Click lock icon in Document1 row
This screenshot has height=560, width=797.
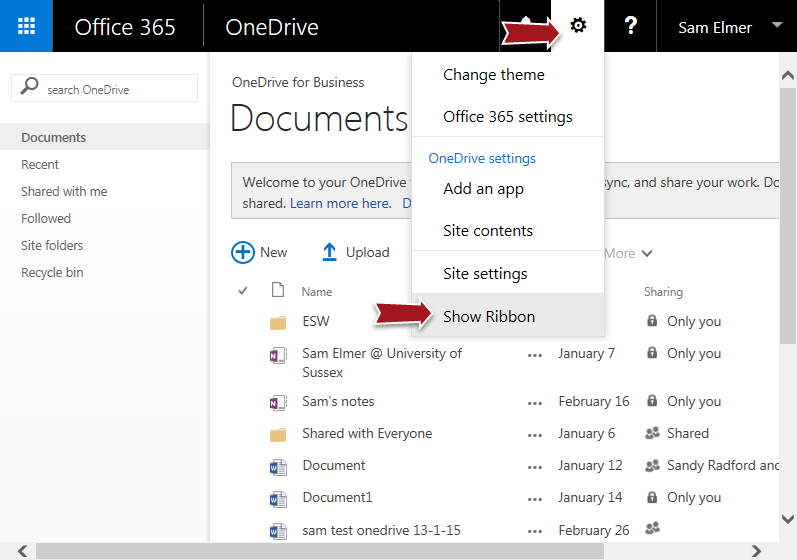tap(652, 497)
